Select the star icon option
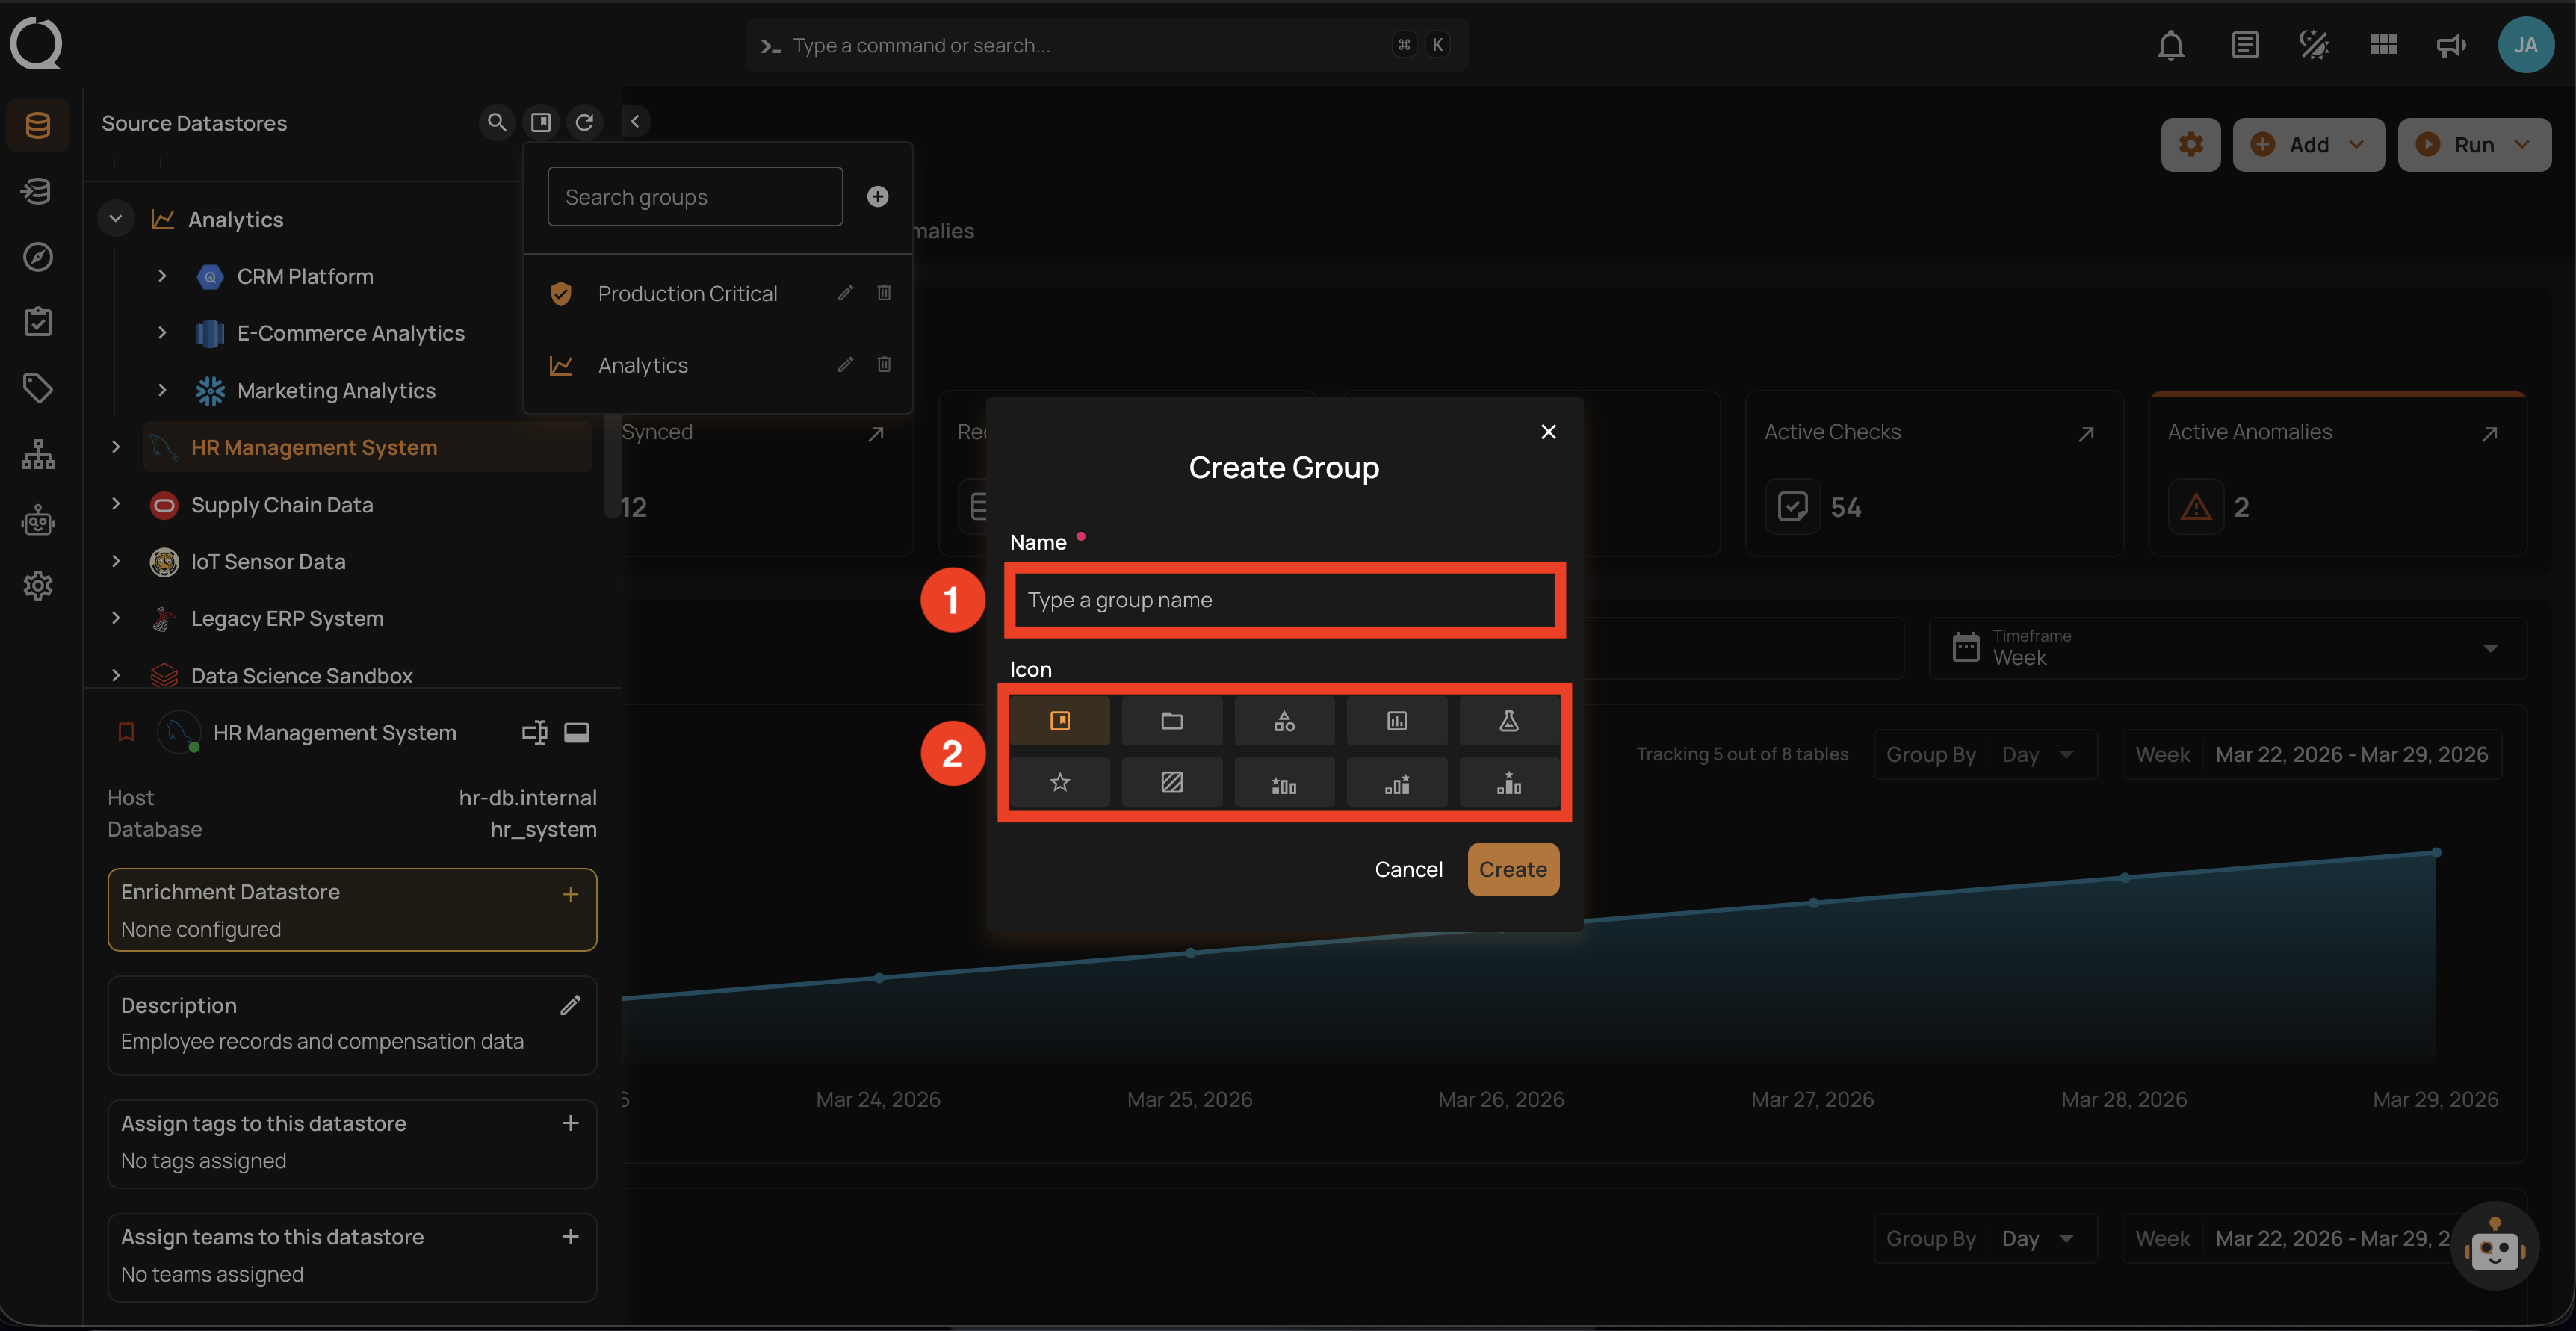The image size is (2576, 1331). (1059, 783)
